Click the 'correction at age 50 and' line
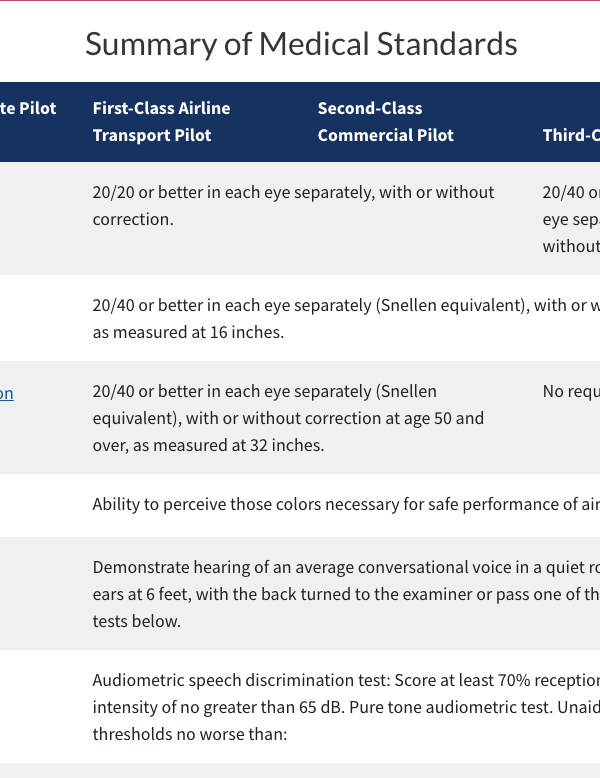Image resolution: width=600 pixels, height=778 pixels. 288,418
